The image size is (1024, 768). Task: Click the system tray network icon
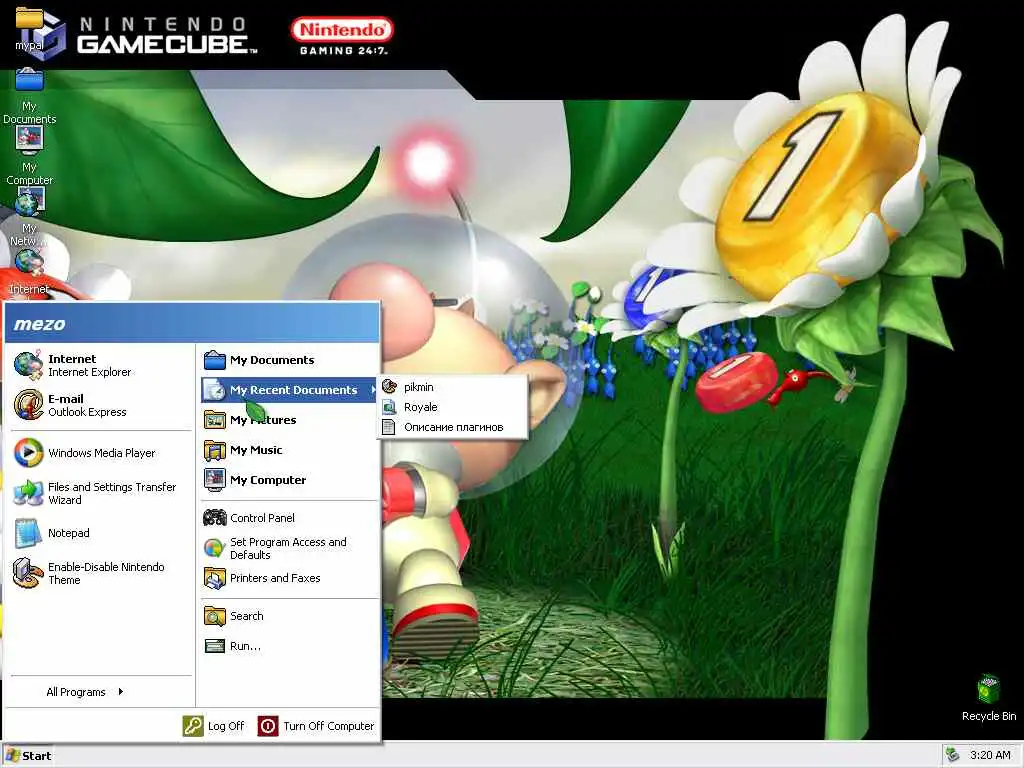pyautogui.click(x=952, y=755)
